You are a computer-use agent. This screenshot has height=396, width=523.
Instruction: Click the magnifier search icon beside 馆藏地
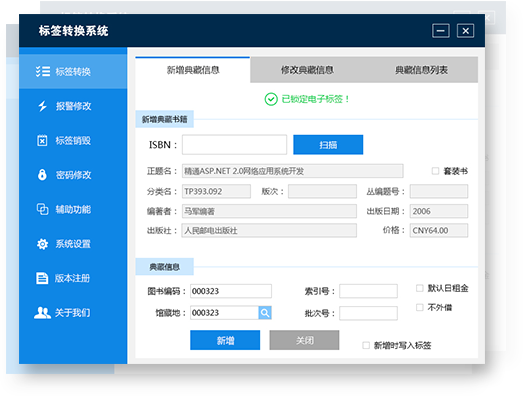click(265, 313)
